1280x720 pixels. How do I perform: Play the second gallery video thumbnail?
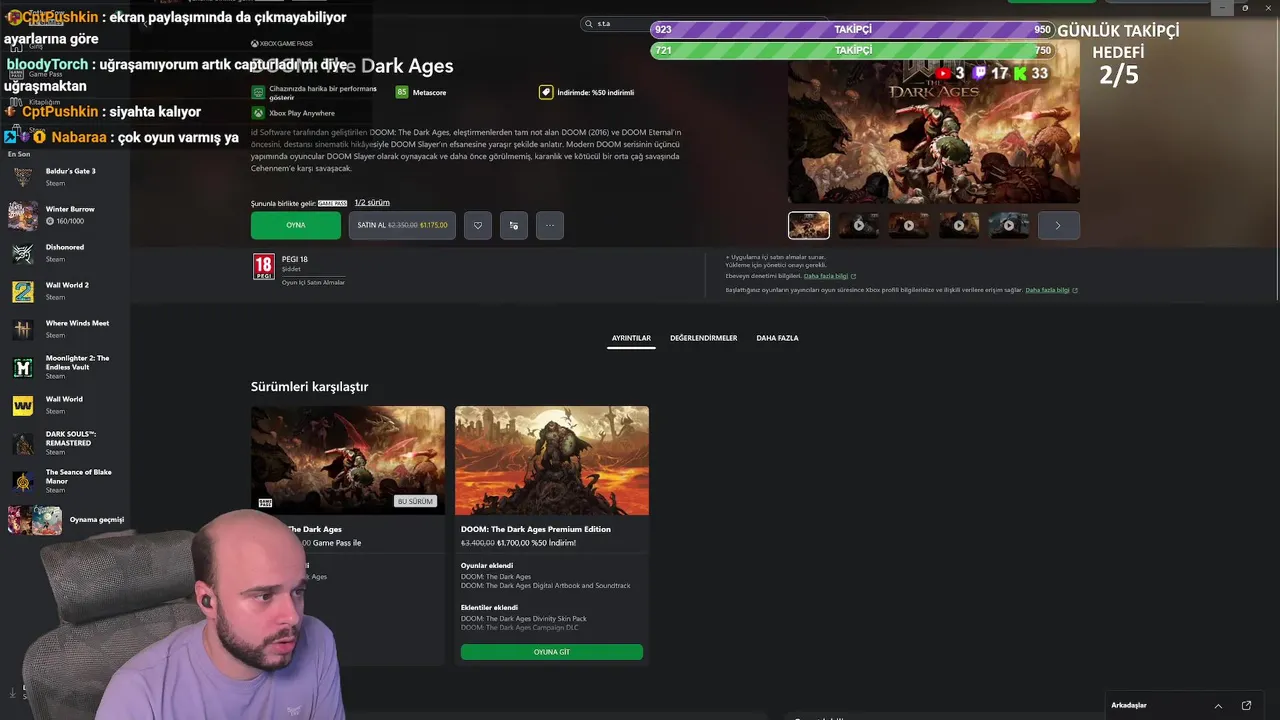coord(859,225)
